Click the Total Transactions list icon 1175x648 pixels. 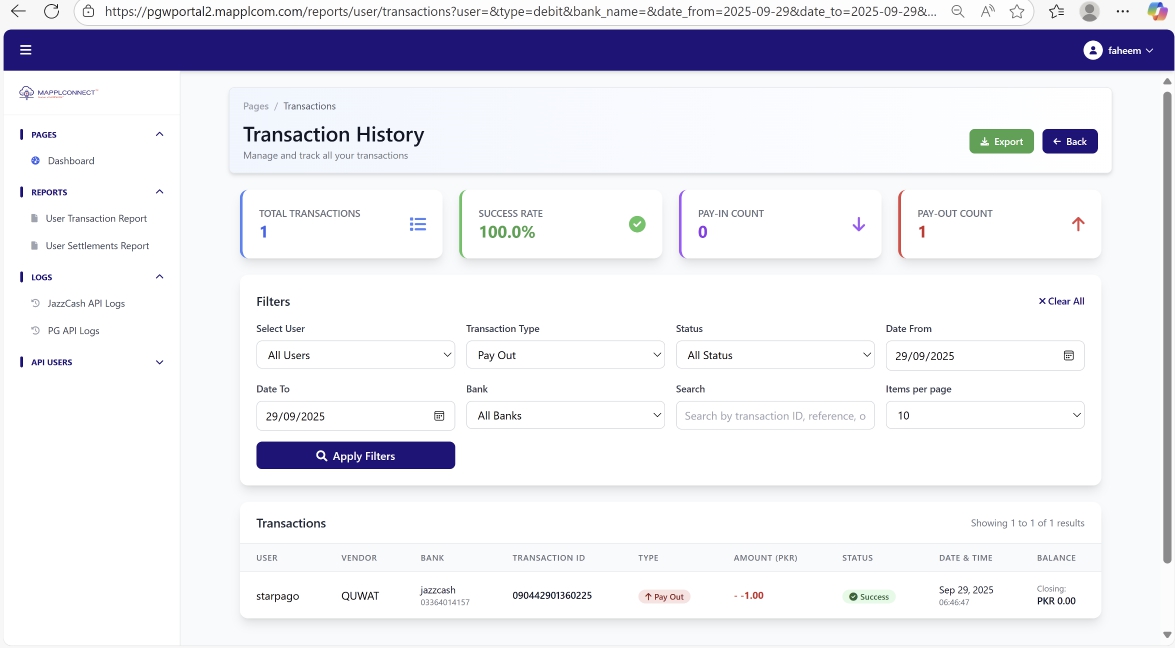(418, 224)
